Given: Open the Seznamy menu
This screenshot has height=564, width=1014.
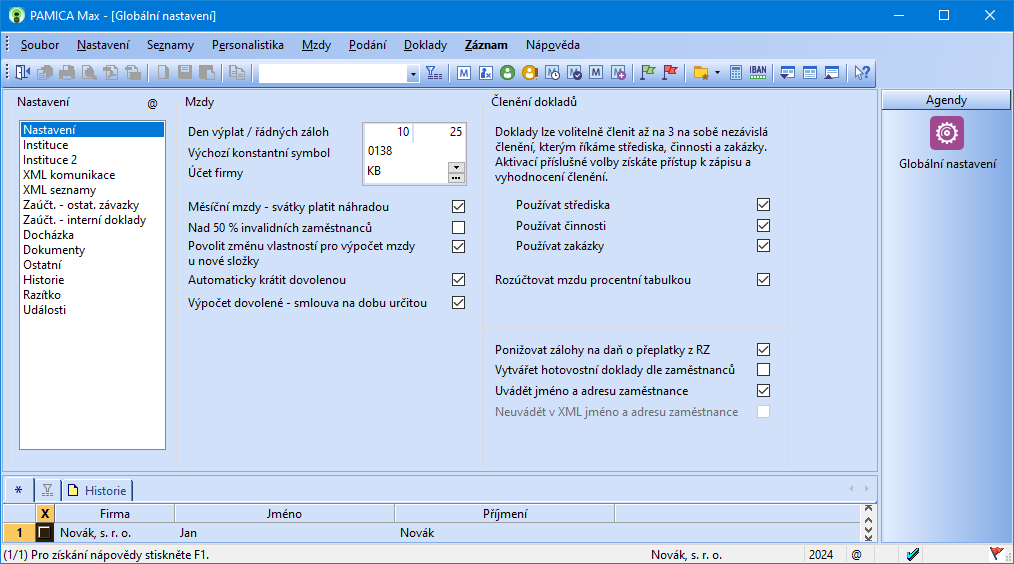Looking at the screenshot, I should (x=170, y=45).
